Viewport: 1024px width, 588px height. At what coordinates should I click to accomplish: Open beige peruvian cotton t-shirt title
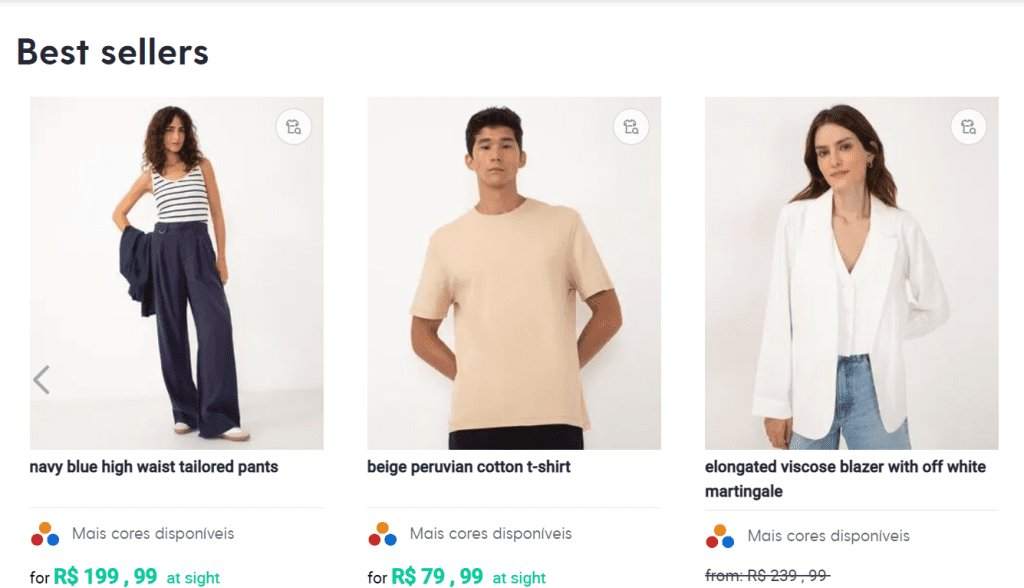(469, 467)
